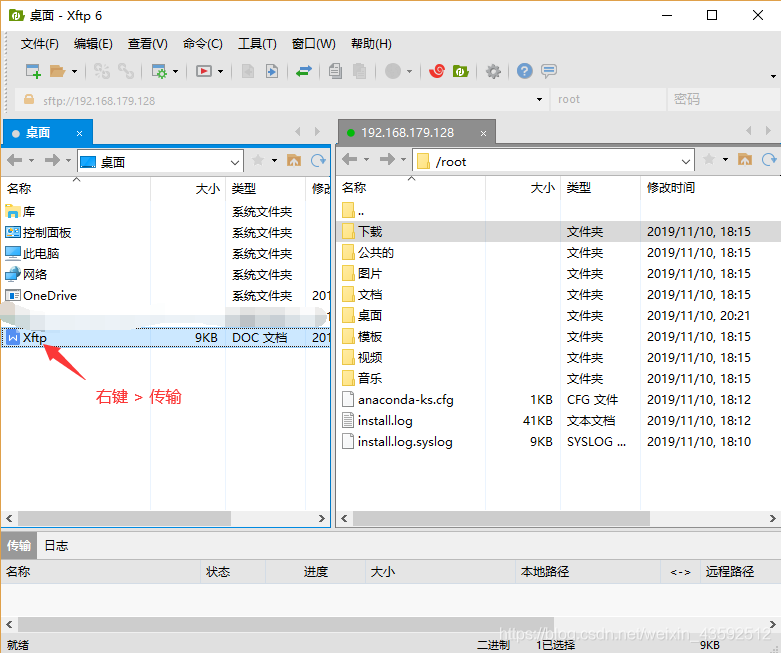
Task: Click the root username field
Action: pyautogui.click(x=608, y=100)
